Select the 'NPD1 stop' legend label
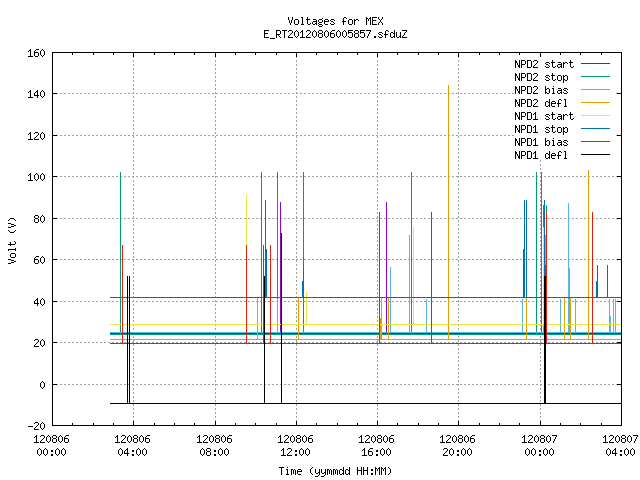 541,129
